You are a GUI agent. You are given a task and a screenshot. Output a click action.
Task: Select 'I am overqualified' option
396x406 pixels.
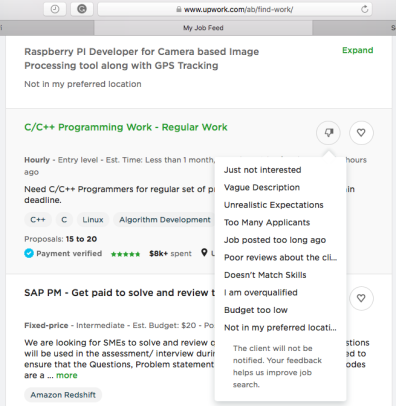(x=261, y=293)
